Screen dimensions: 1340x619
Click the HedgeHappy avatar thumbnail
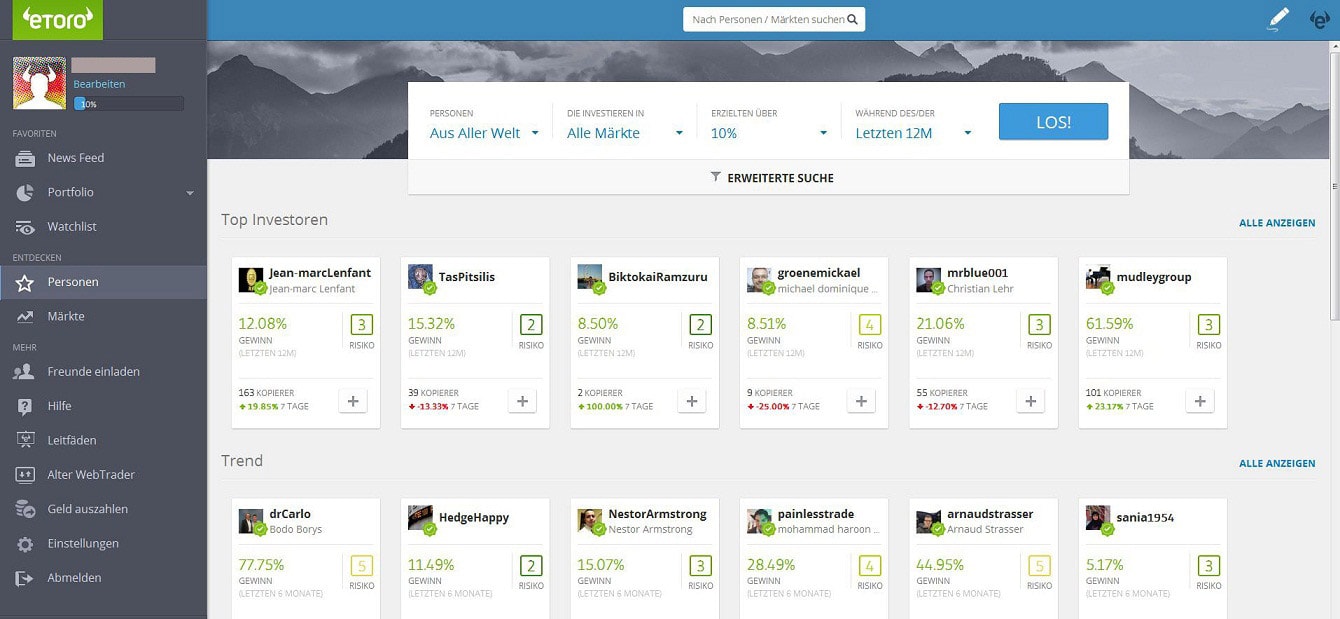click(x=420, y=519)
